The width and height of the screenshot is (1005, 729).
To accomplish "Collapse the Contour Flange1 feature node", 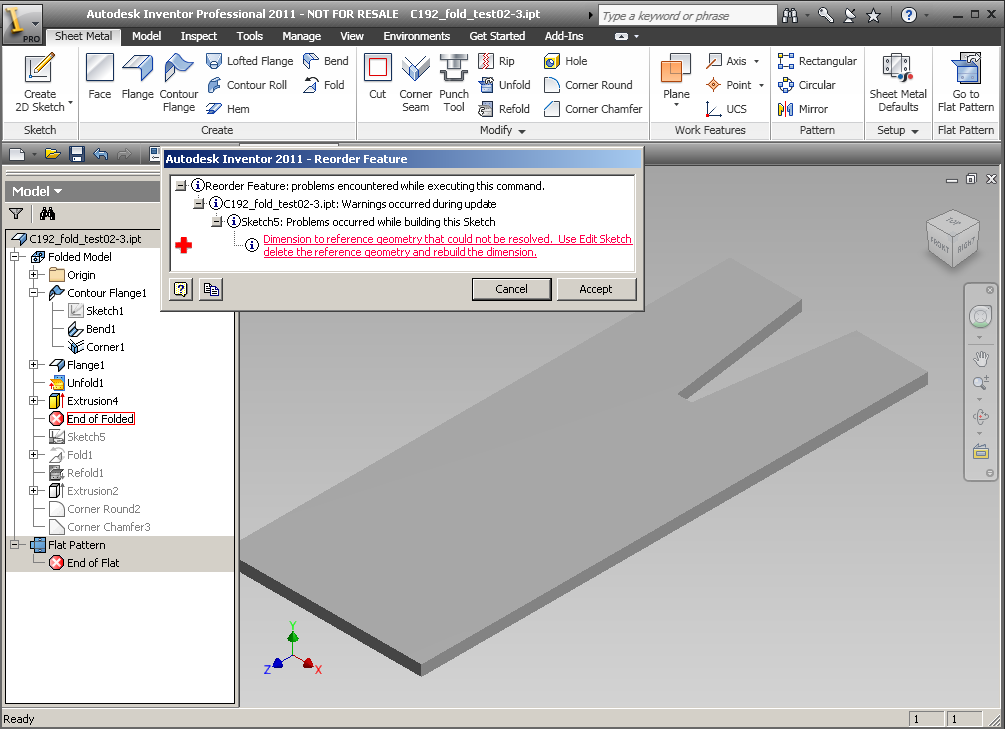I will 34,292.
